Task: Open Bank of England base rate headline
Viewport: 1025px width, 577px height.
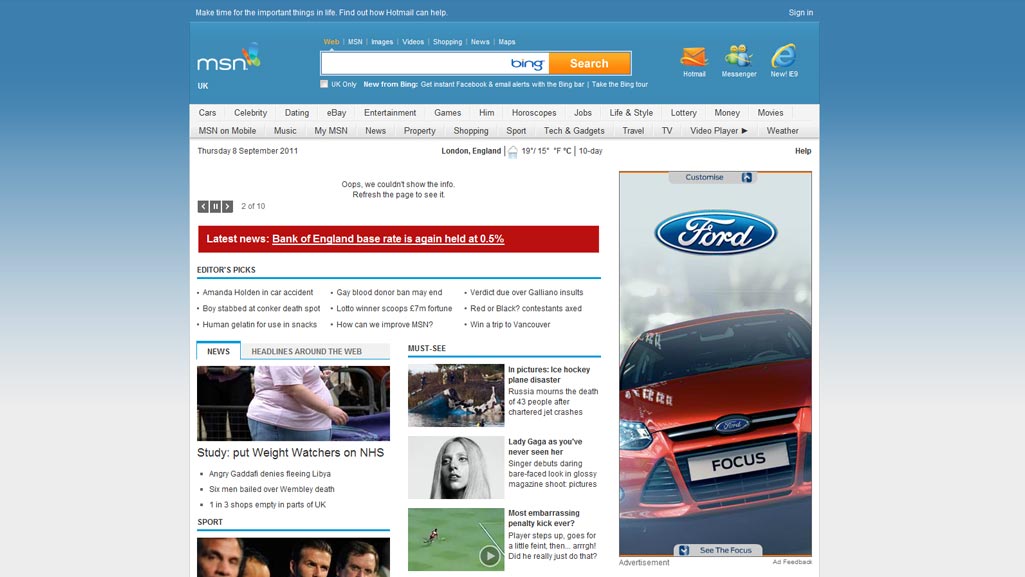Action: [388, 239]
